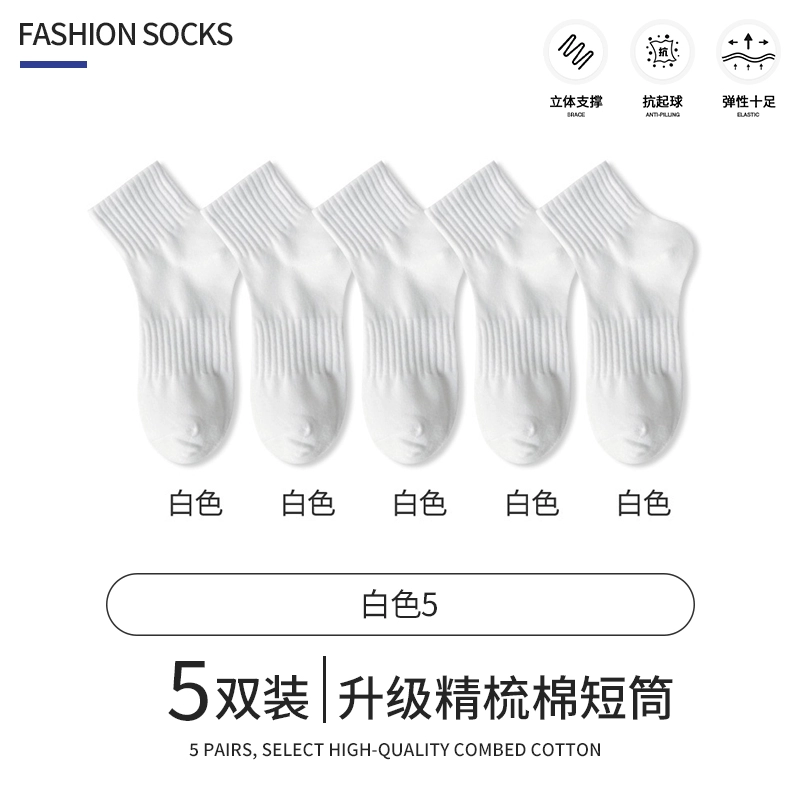This screenshot has height=800, width=800.
Task: Select the rightmost white sock image
Action: click(x=618, y=313)
